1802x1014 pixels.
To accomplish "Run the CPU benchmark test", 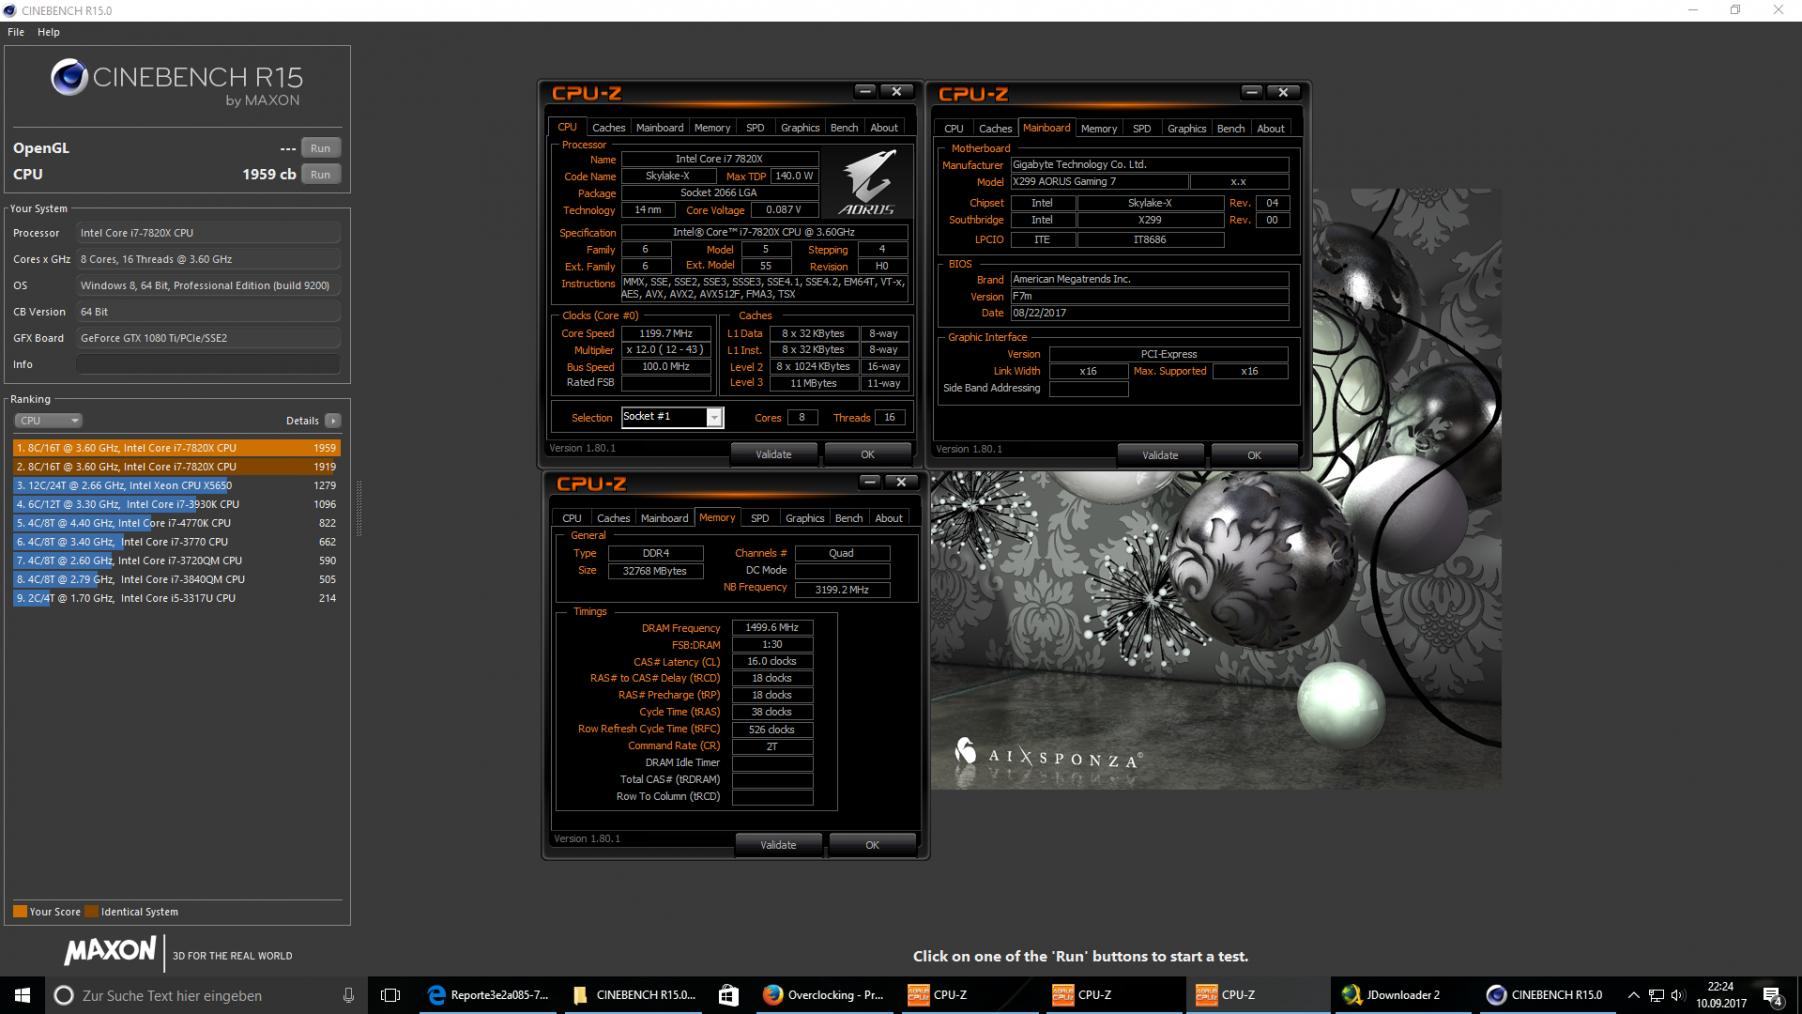I will point(320,174).
